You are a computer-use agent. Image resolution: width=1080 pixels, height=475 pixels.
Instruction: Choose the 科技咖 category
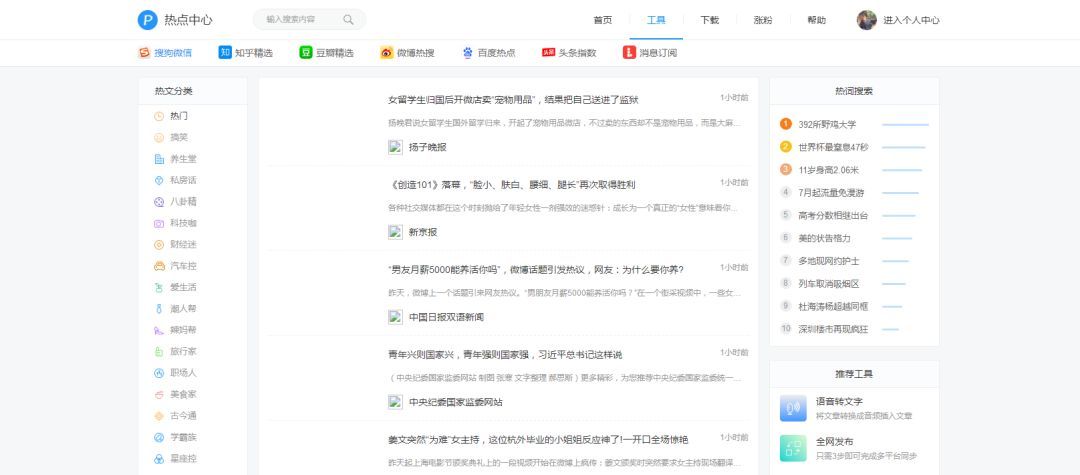(x=183, y=223)
